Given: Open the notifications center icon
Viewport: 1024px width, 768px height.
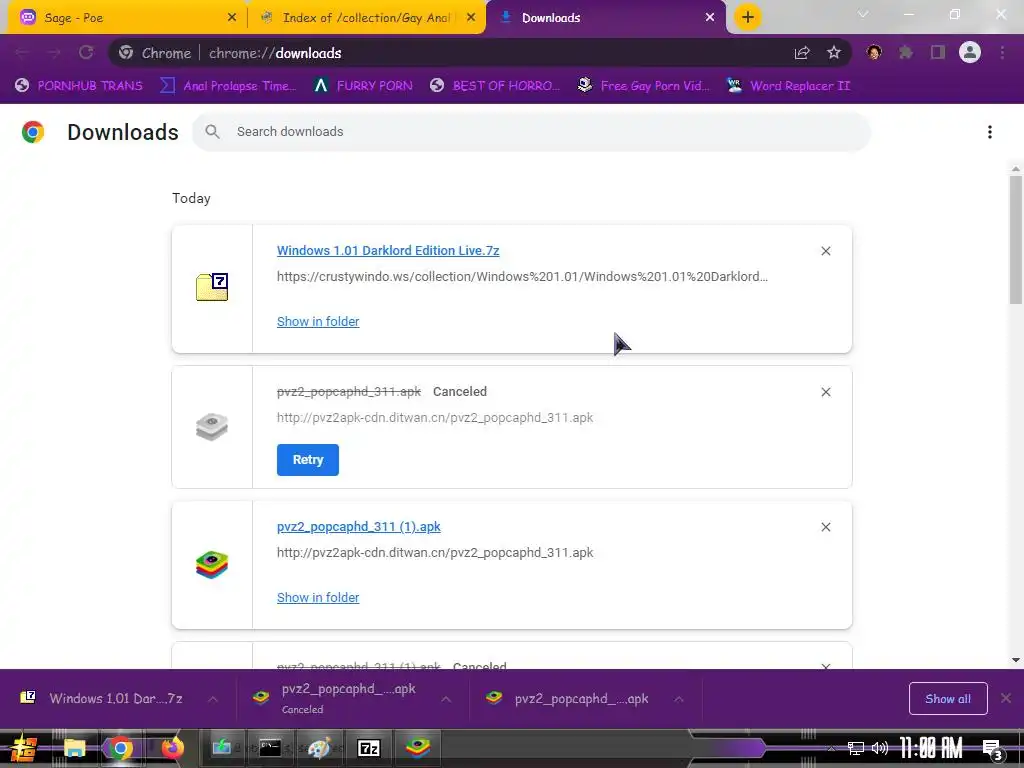Looking at the screenshot, I should (992, 749).
